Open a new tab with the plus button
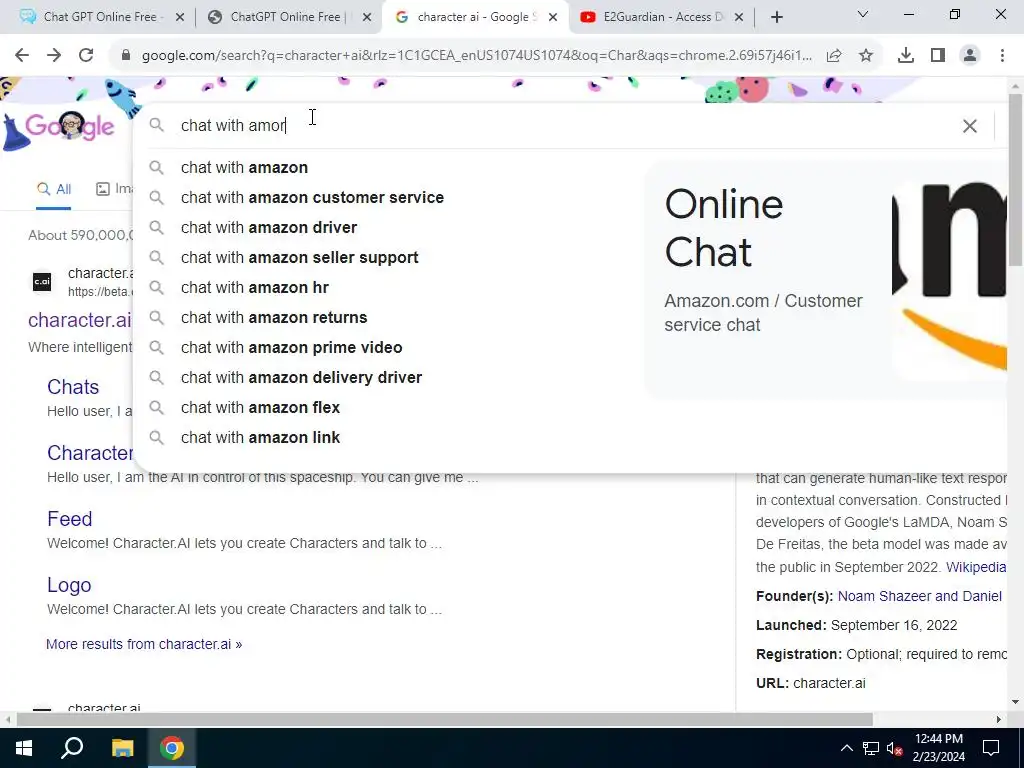The image size is (1024, 768). pos(776,18)
